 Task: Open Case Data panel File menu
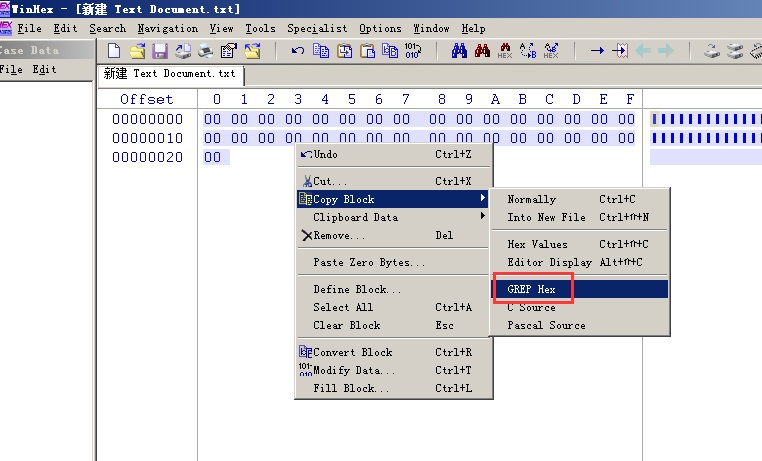pyautogui.click(x=11, y=69)
